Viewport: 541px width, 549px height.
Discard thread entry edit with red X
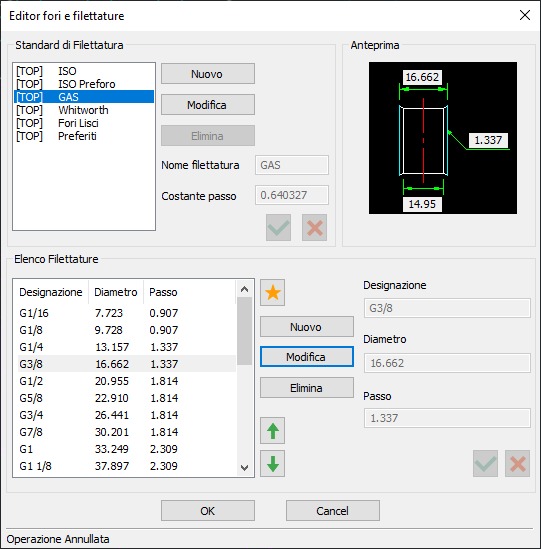pyautogui.click(x=518, y=464)
